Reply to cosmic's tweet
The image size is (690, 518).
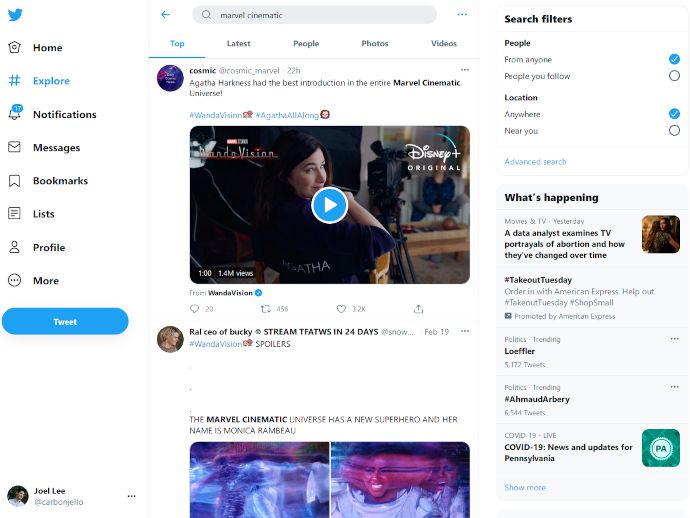point(195,309)
